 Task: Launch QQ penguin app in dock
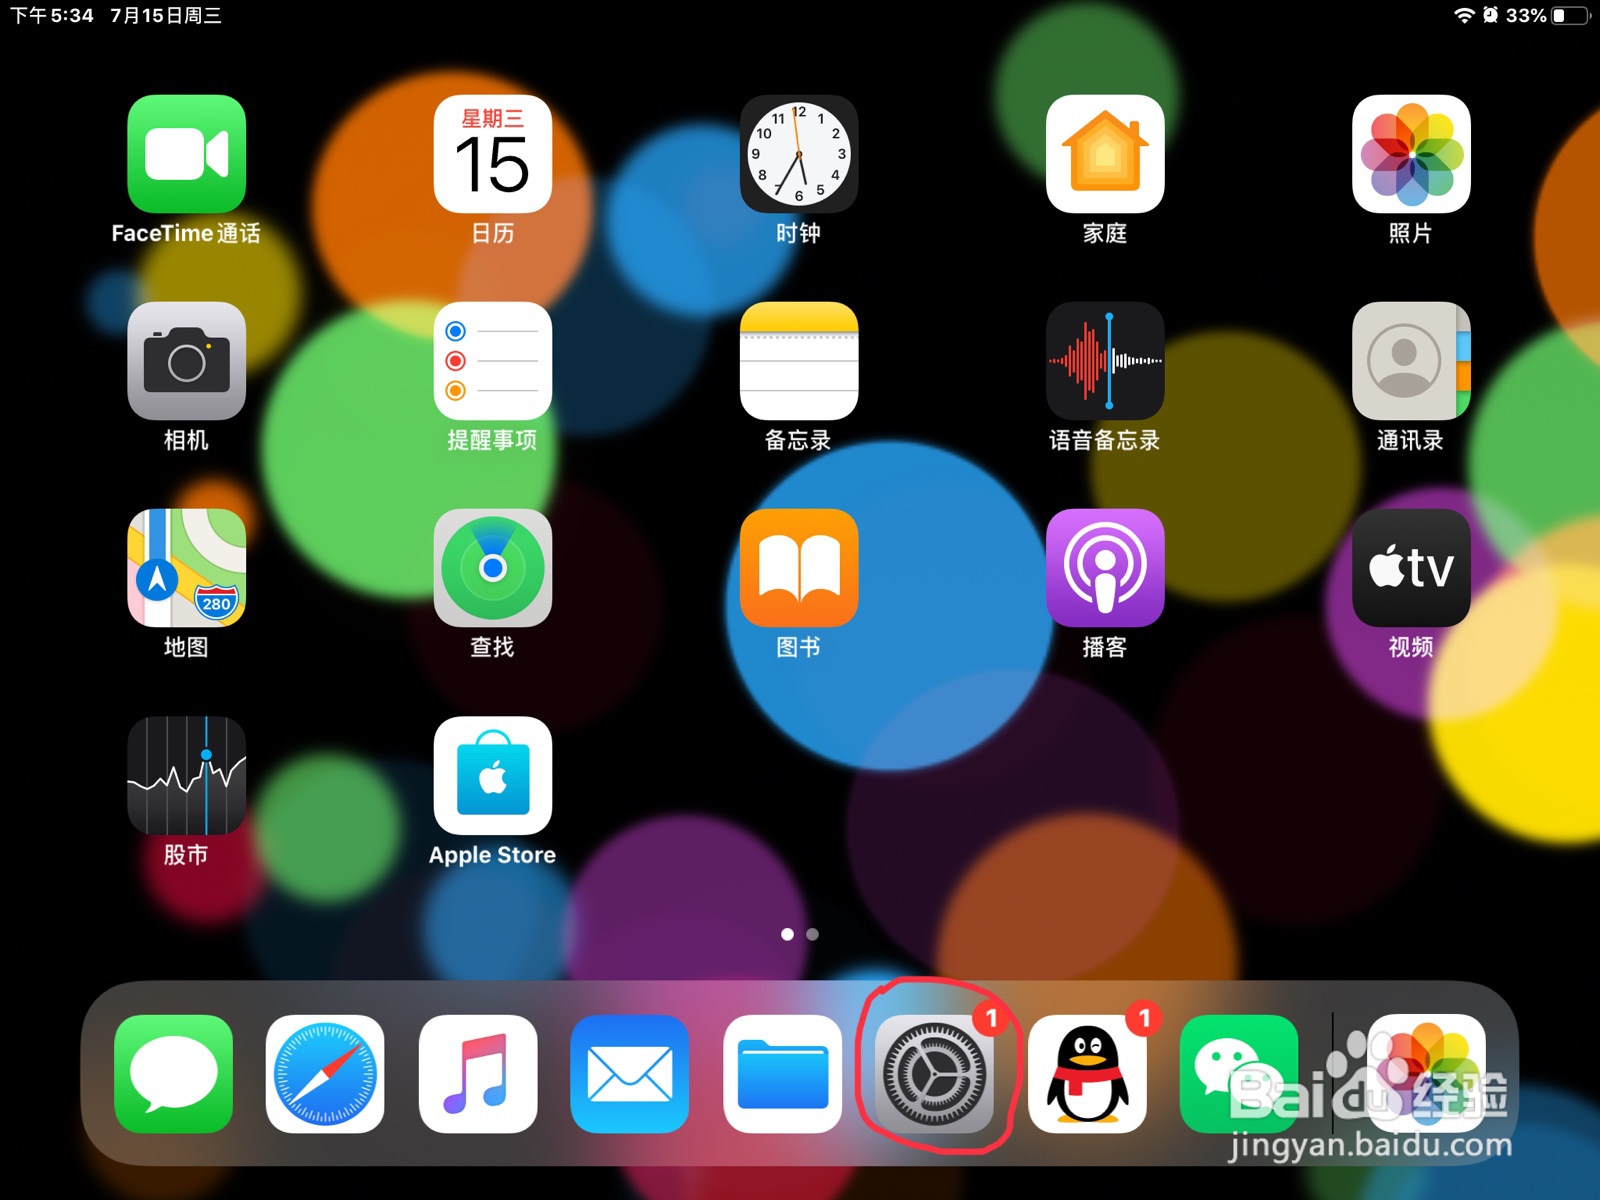(x=1087, y=1074)
